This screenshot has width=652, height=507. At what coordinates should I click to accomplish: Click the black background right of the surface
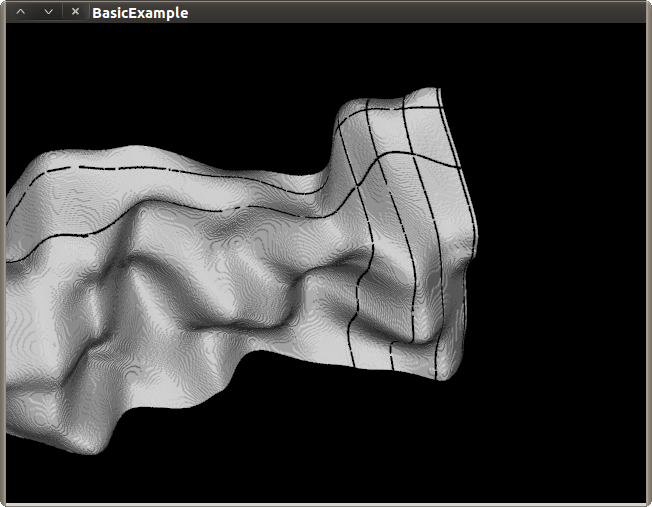coord(560,250)
